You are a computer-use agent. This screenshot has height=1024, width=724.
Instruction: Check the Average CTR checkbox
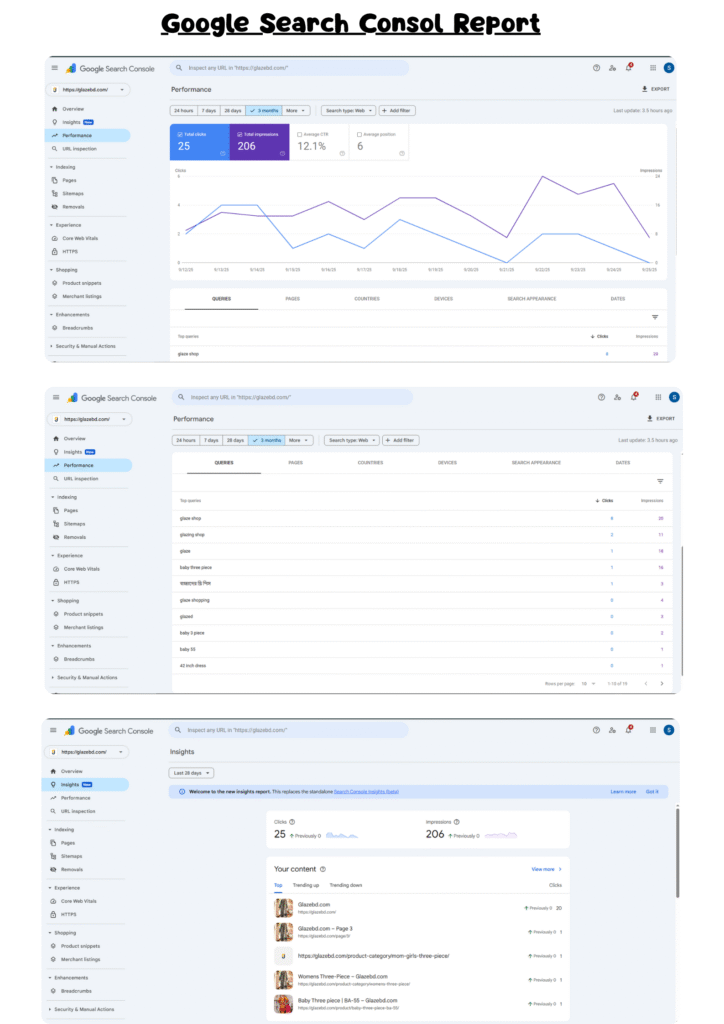(302, 134)
